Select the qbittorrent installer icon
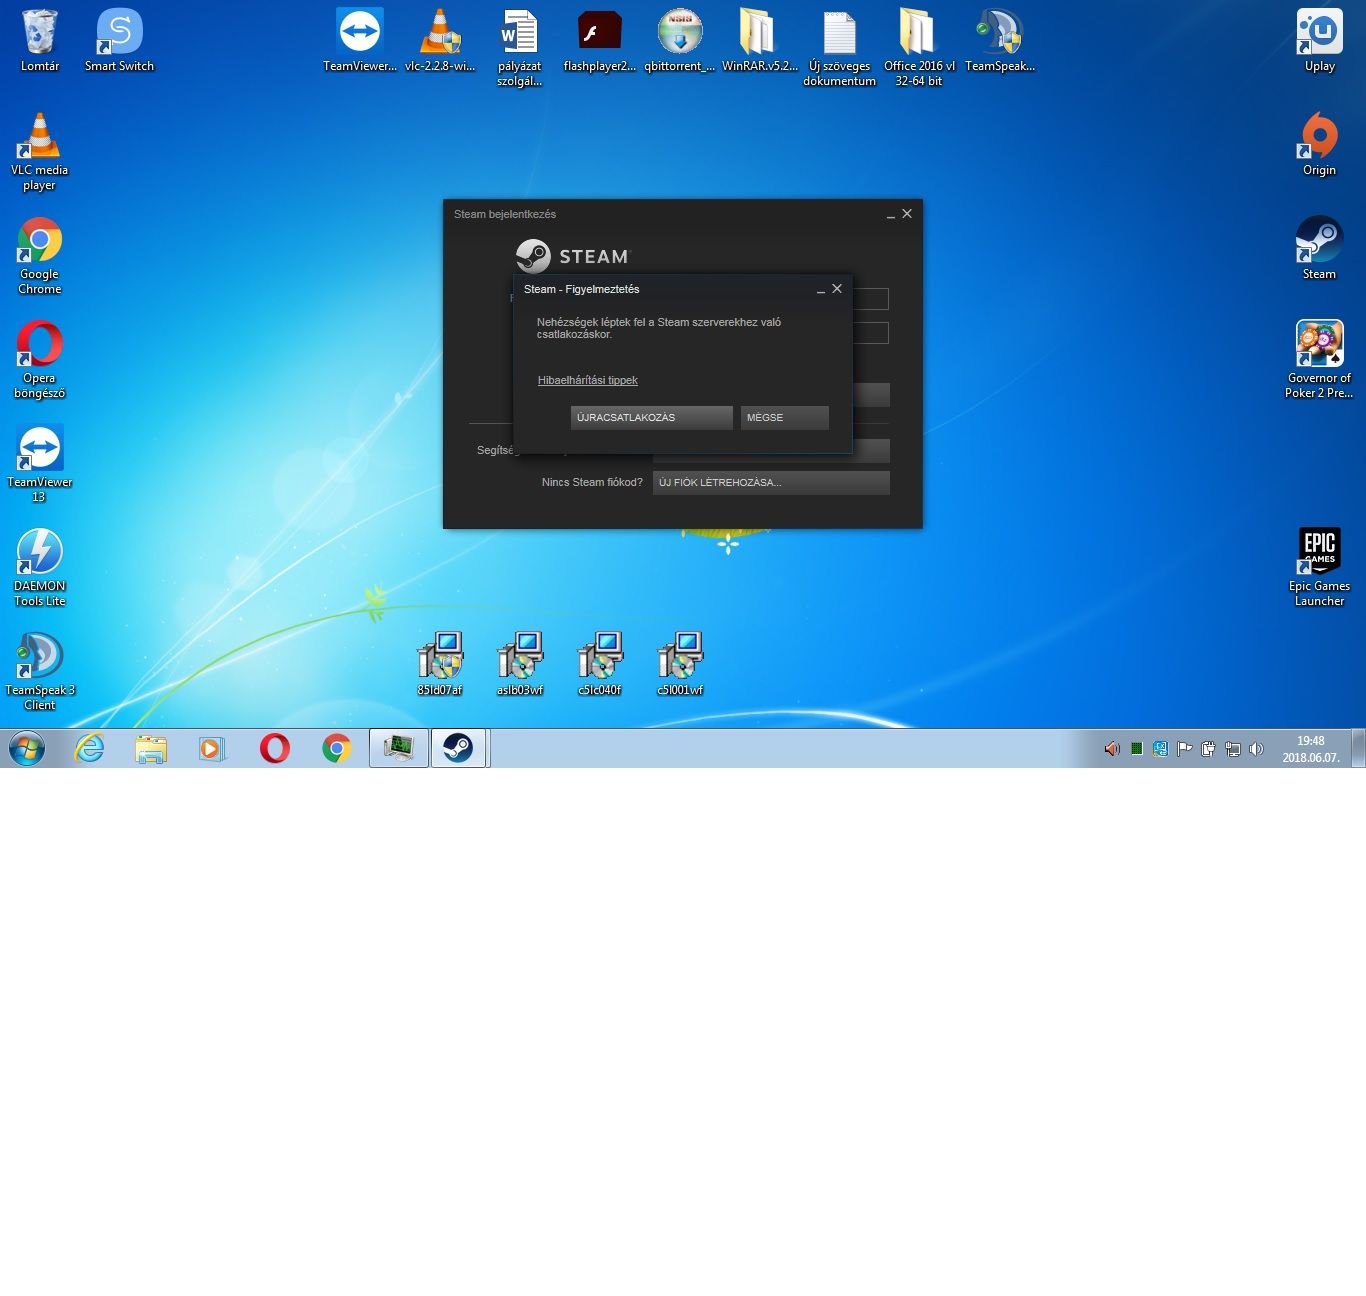This screenshot has height=1296, width=1366. 680,41
